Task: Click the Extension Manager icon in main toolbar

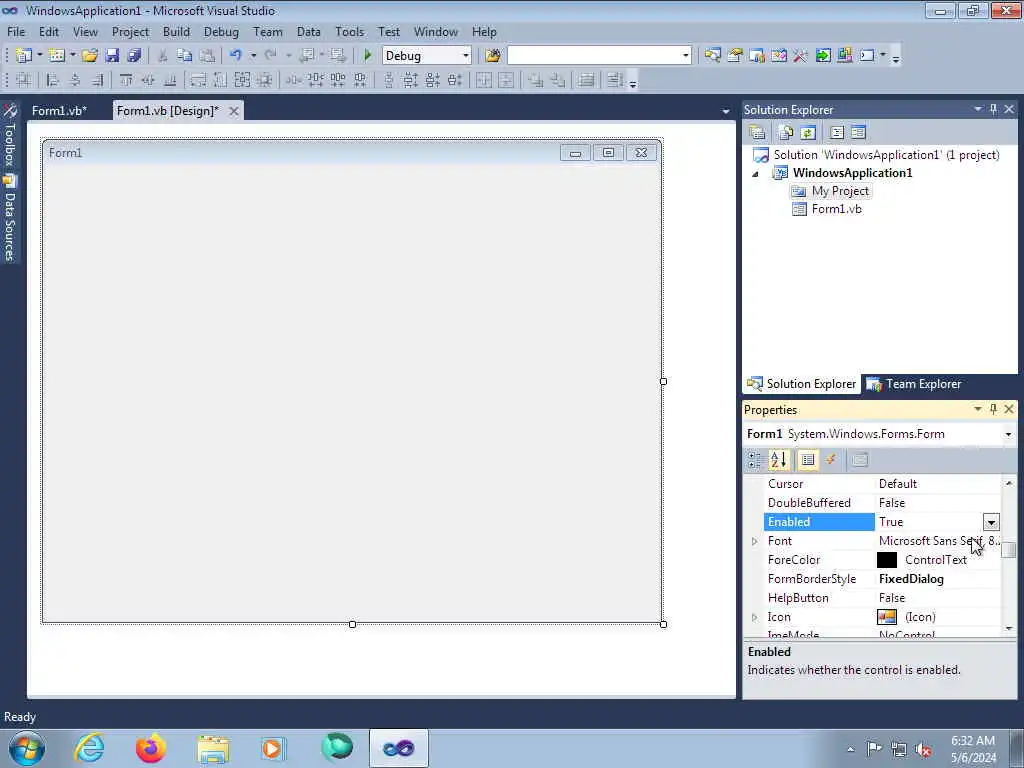Action: 845,56
